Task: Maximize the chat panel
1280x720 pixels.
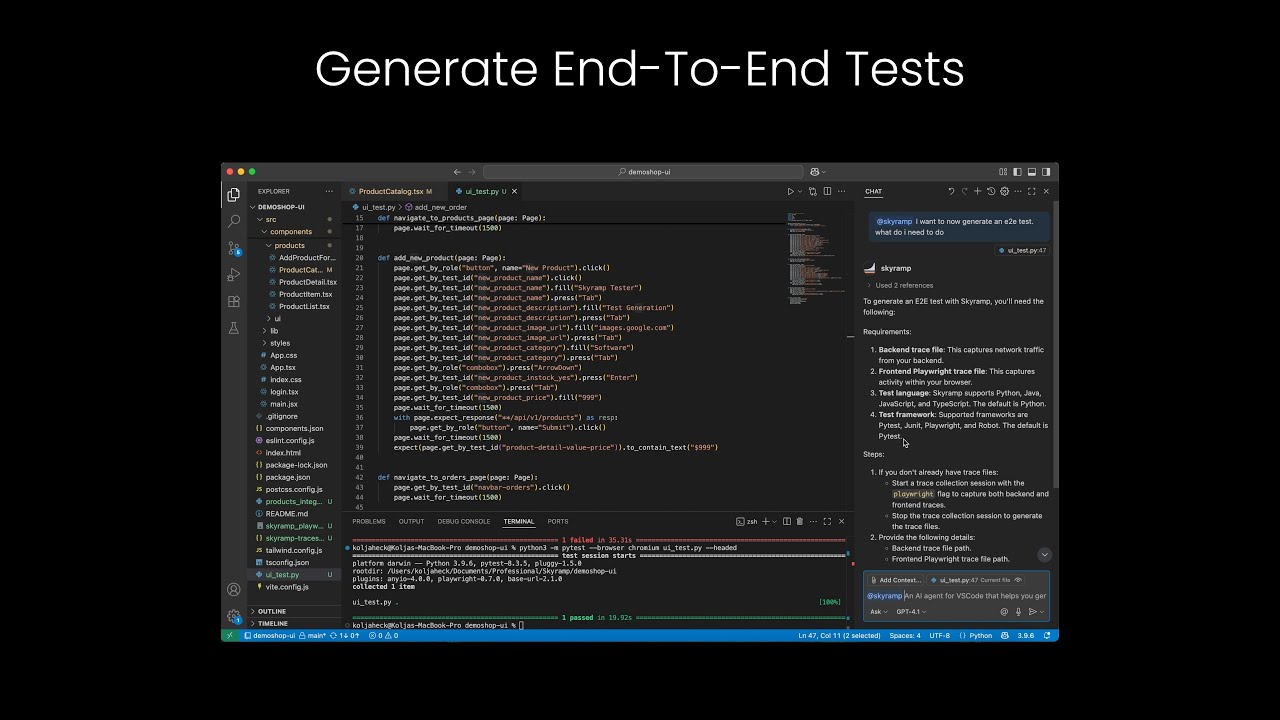Action: coord(1032,191)
